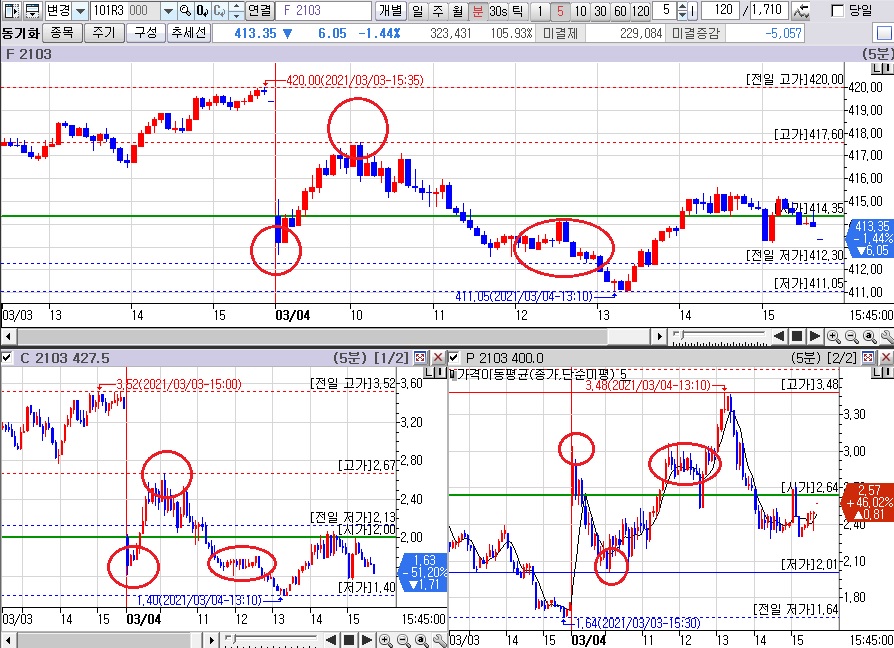Select the 30s second period
This screenshot has height=648, width=894.
pyautogui.click(x=498, y=10)
